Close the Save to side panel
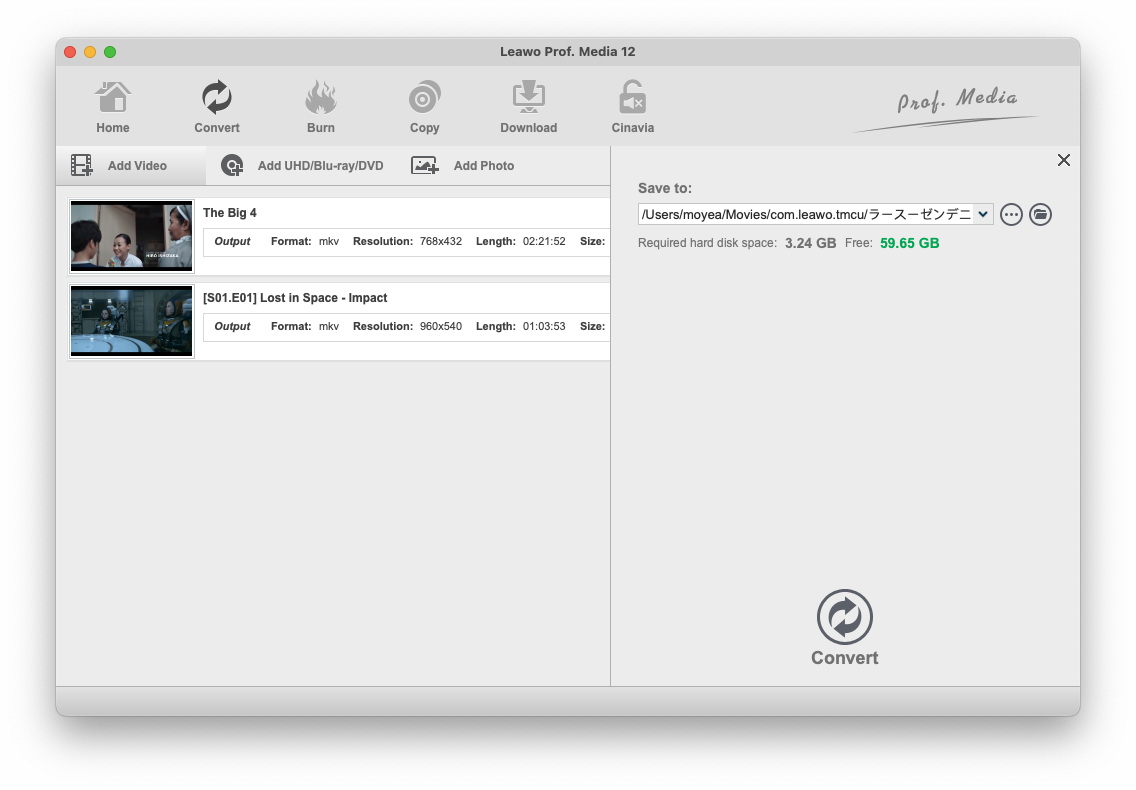This screenshot has width=1136, height=790. pos(1063,160)
